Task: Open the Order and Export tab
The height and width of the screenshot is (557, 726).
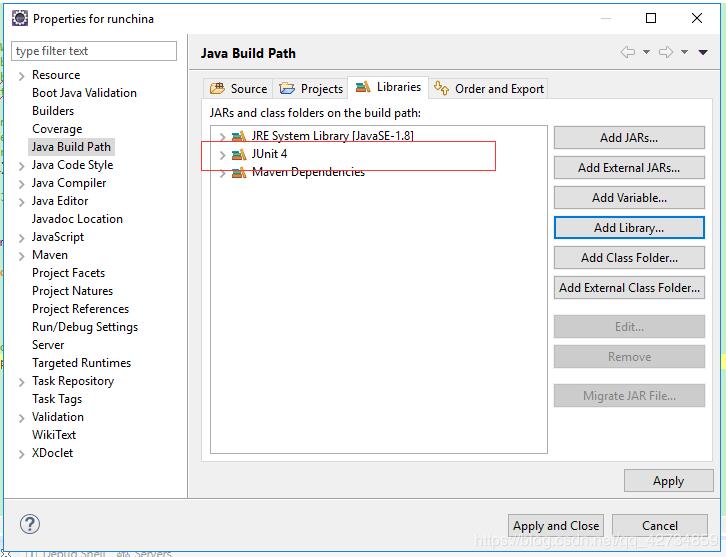Action: pos(488,88)
